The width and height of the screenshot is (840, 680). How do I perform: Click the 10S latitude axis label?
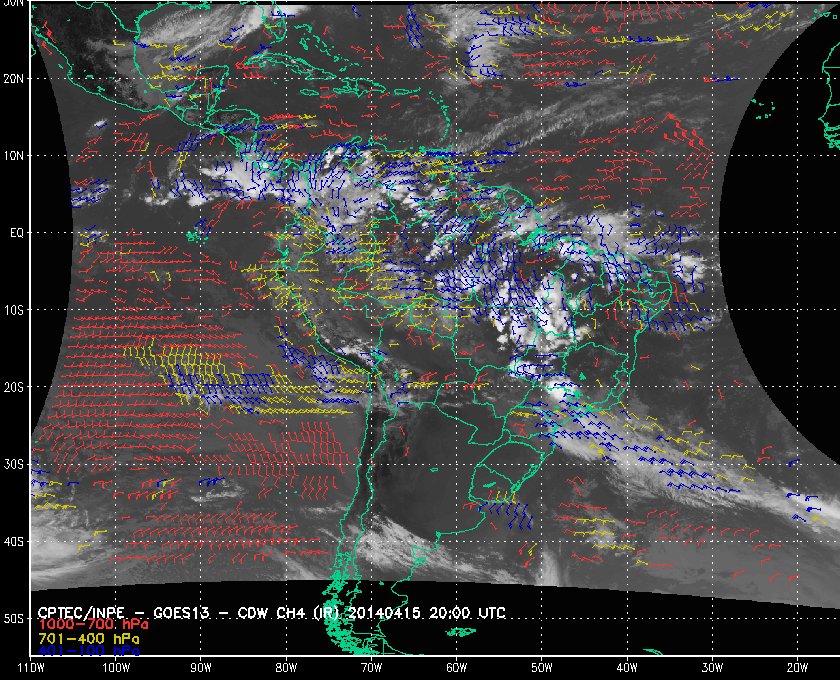pos(13,310)
